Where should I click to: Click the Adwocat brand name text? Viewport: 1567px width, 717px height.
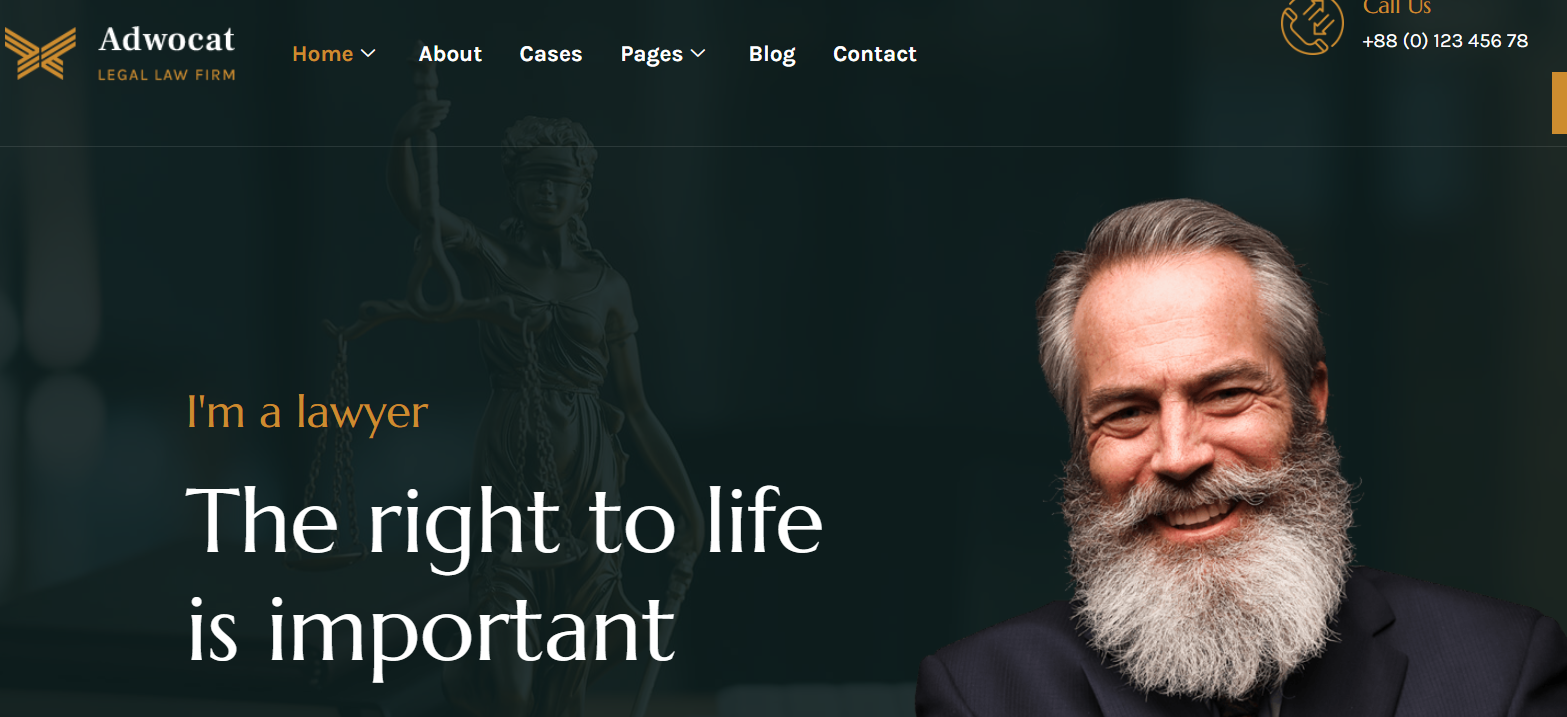(x=167, y=39)
